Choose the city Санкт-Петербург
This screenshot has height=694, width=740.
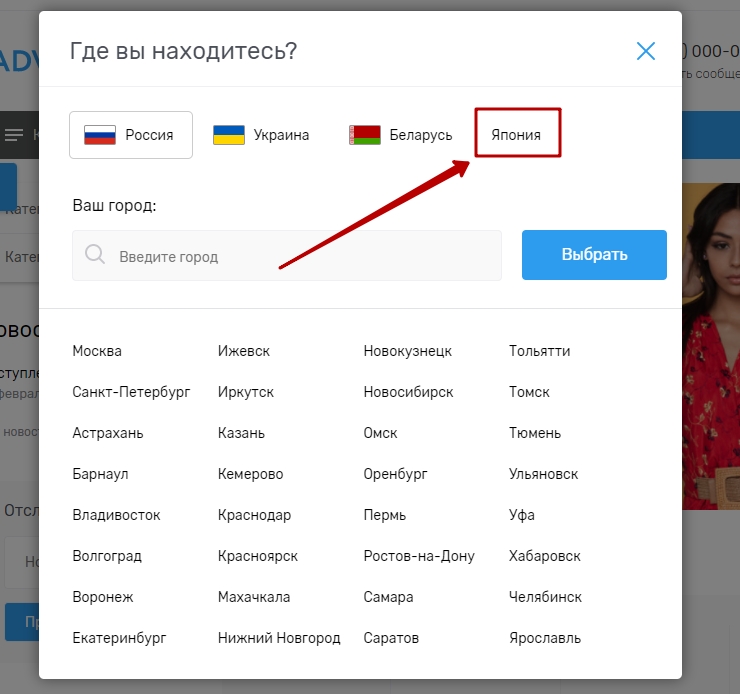tap(131, 392)
